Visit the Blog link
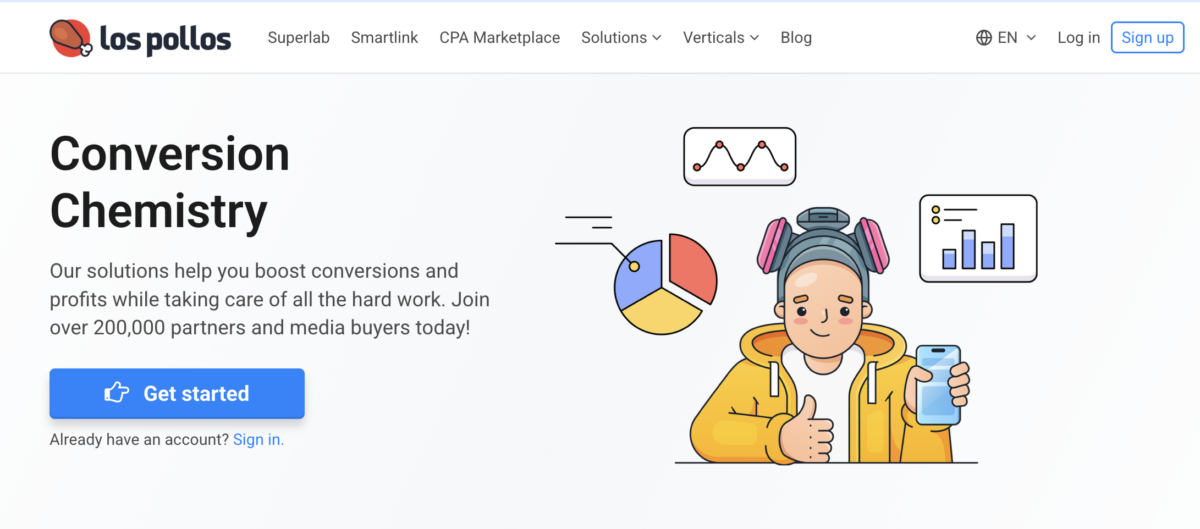1200x529 pixels. (796, 38)
